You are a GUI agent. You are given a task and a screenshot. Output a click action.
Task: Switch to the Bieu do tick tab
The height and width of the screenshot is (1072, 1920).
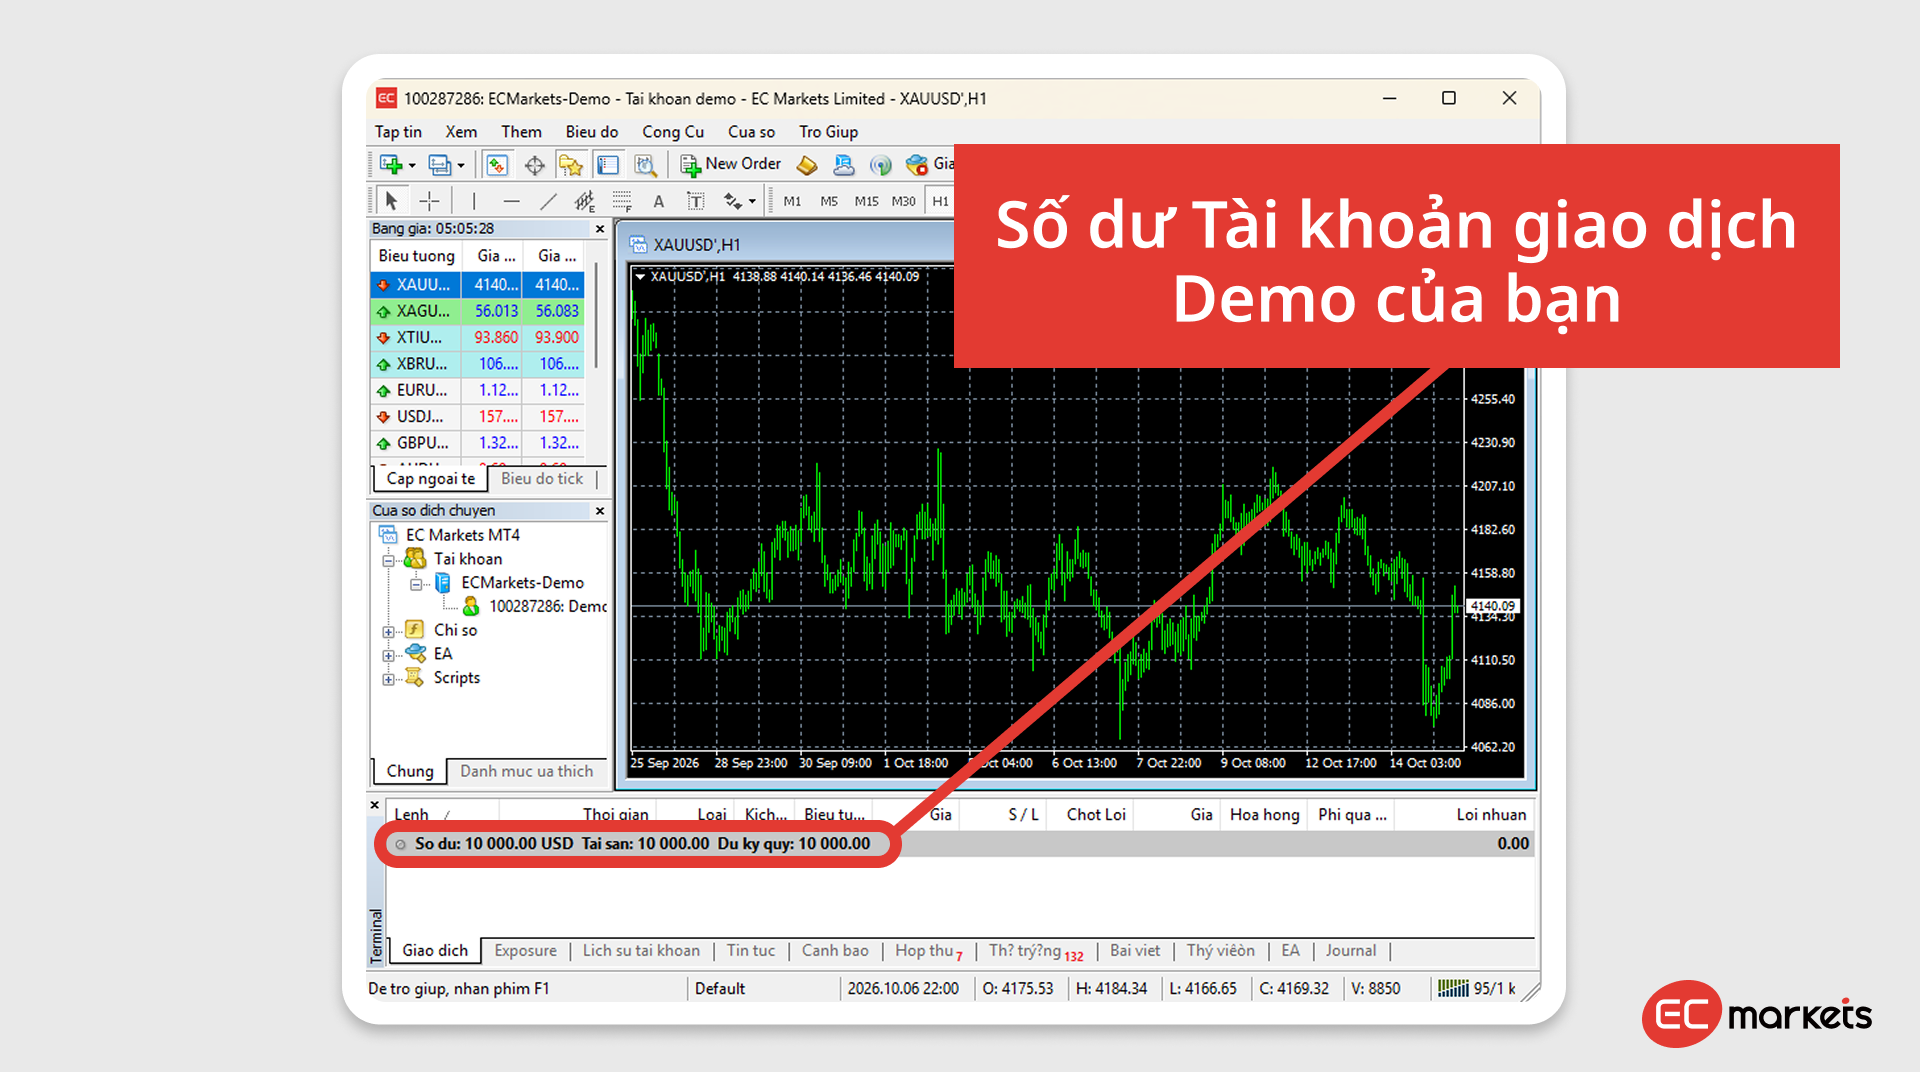(x=542, y=479)
